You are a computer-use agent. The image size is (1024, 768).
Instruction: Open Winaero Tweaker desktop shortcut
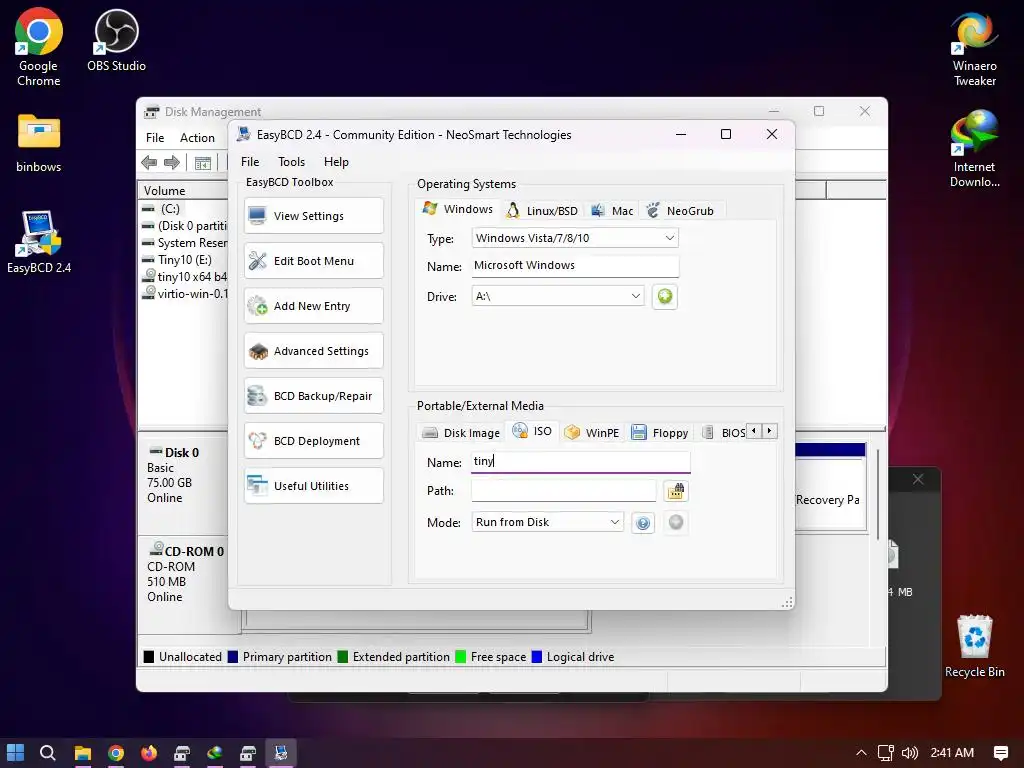coord(974,50)
